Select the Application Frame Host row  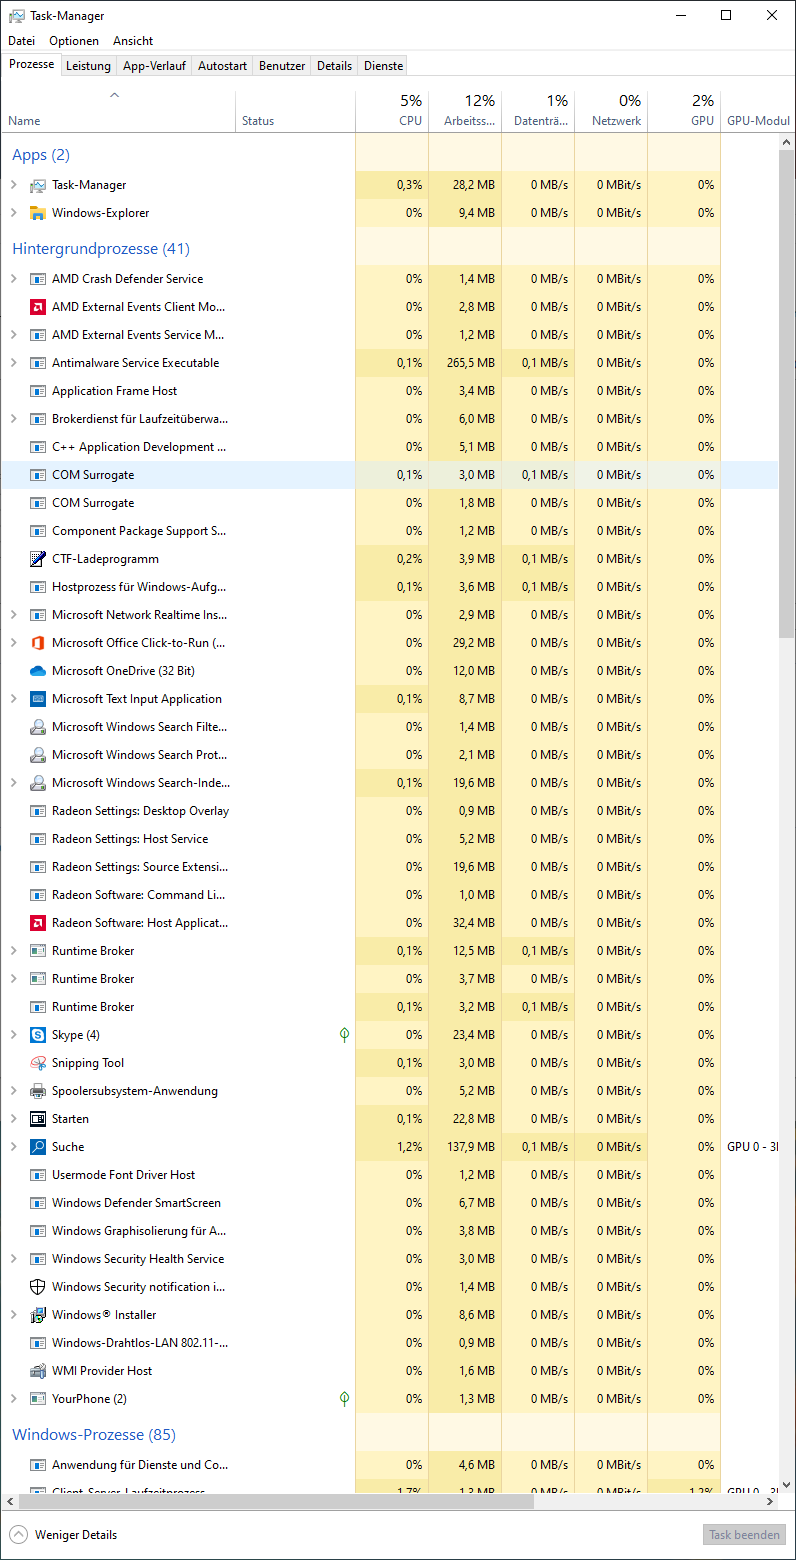pyautogui.click(x=390, y=391)
